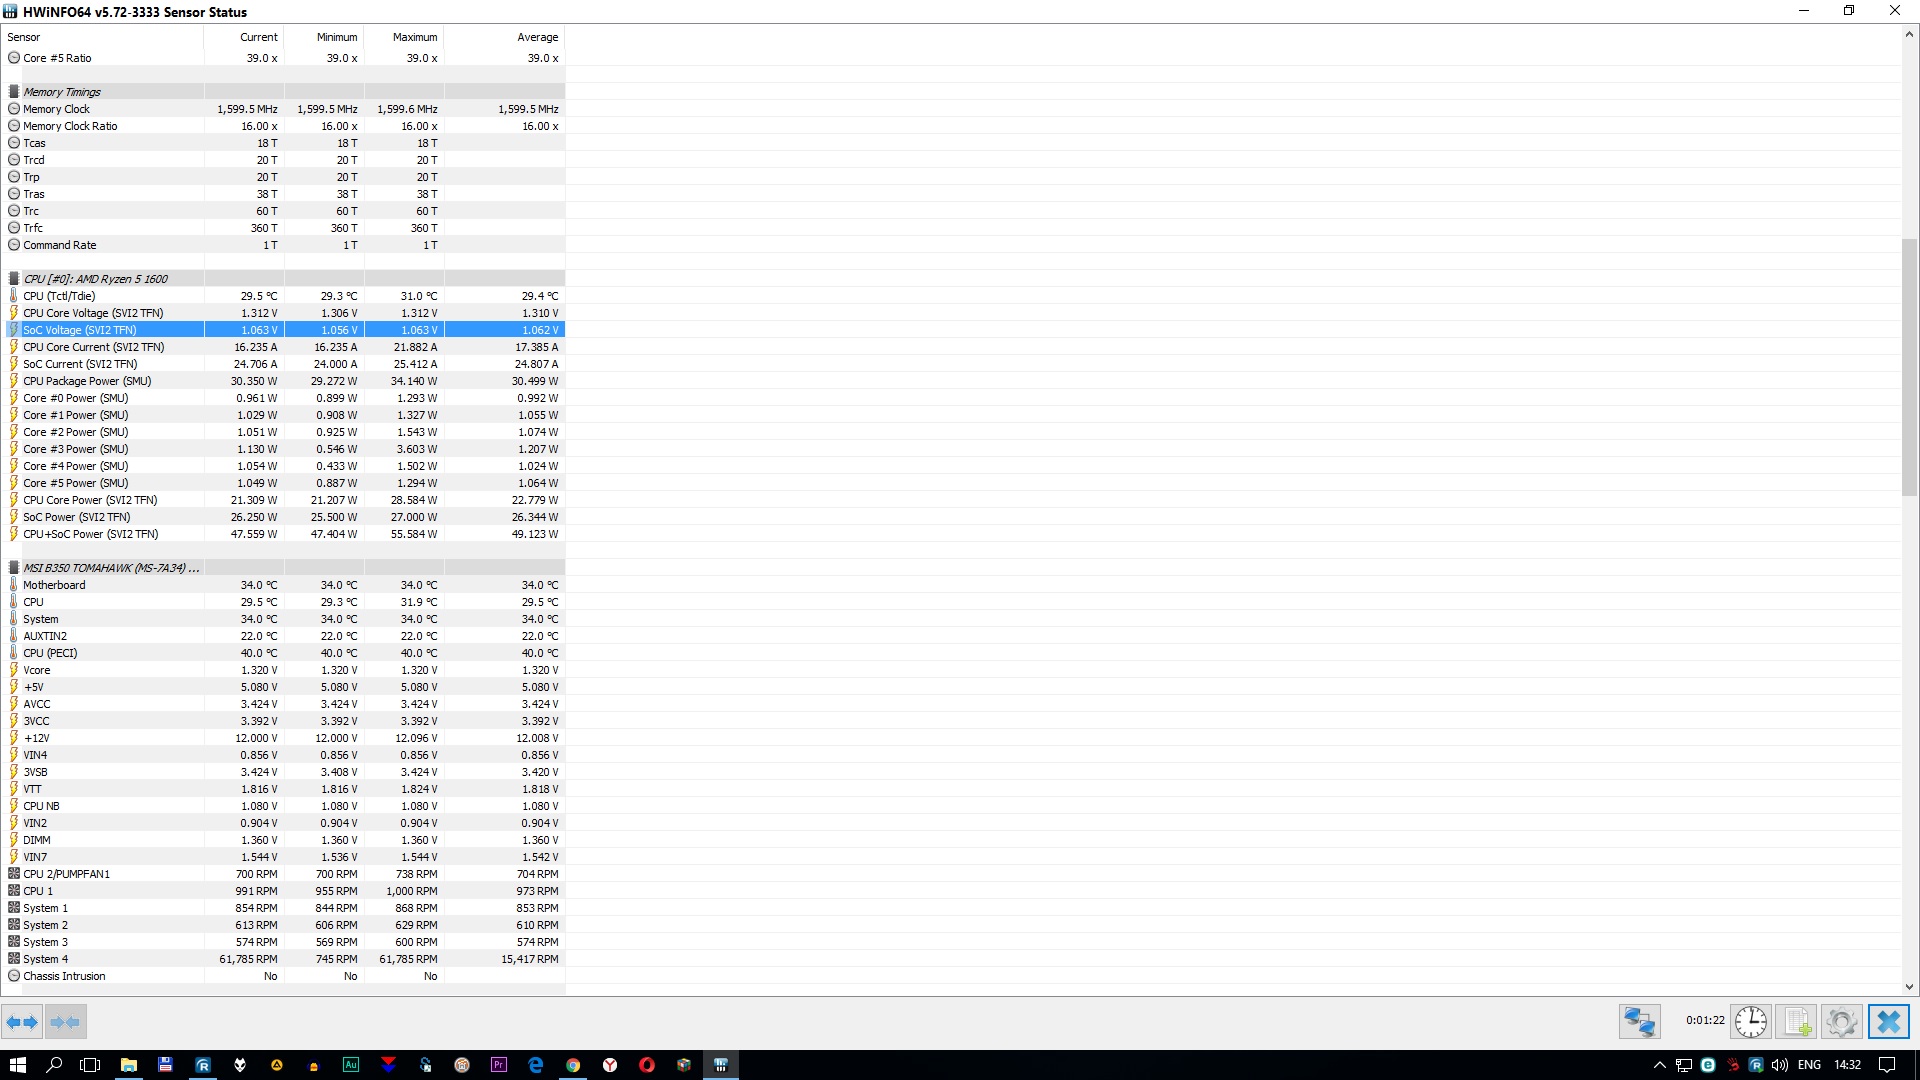This screenshot has height=1080, width=1920.
Task: Open the network remote monitoring icon
Action: [x=1639, y=1022]
